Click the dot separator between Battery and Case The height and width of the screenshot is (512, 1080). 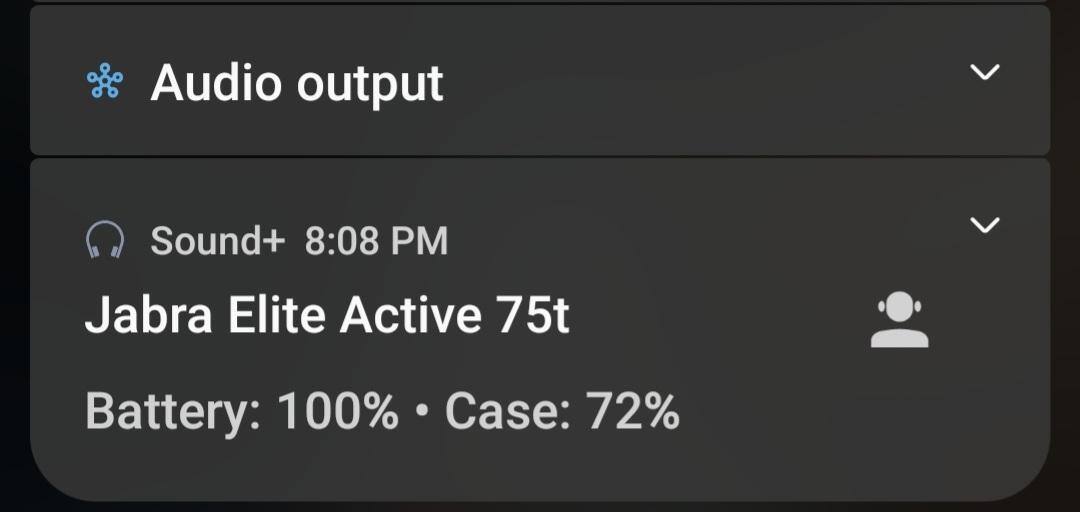421,411
